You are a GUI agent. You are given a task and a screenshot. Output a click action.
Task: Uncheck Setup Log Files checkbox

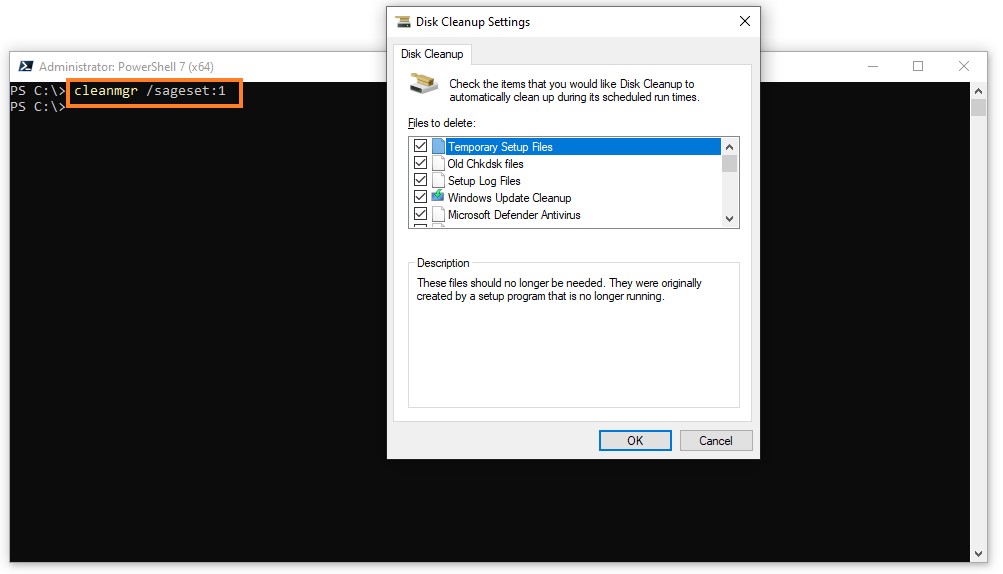tap(420, 180)
